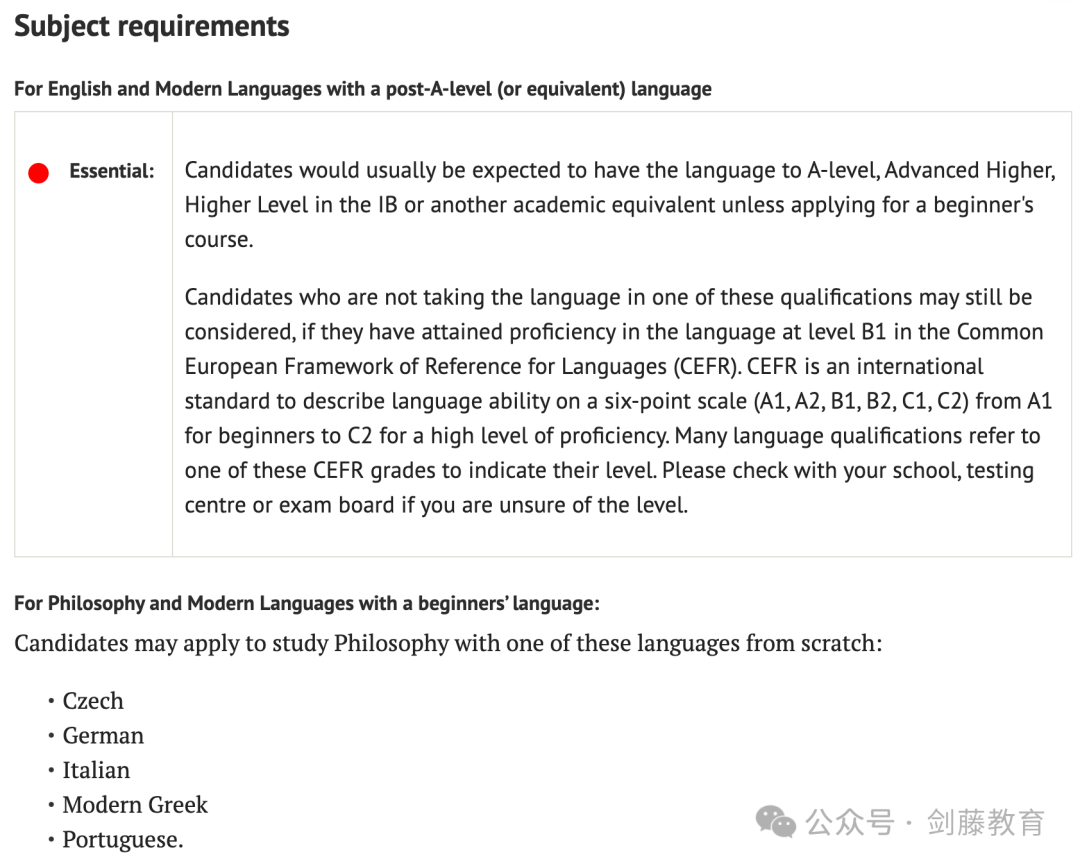The image size is (1080, 866).
Task: Click the 'For Philosophy and Modern Languages' subheading
Action: click(x=307, y=604)
